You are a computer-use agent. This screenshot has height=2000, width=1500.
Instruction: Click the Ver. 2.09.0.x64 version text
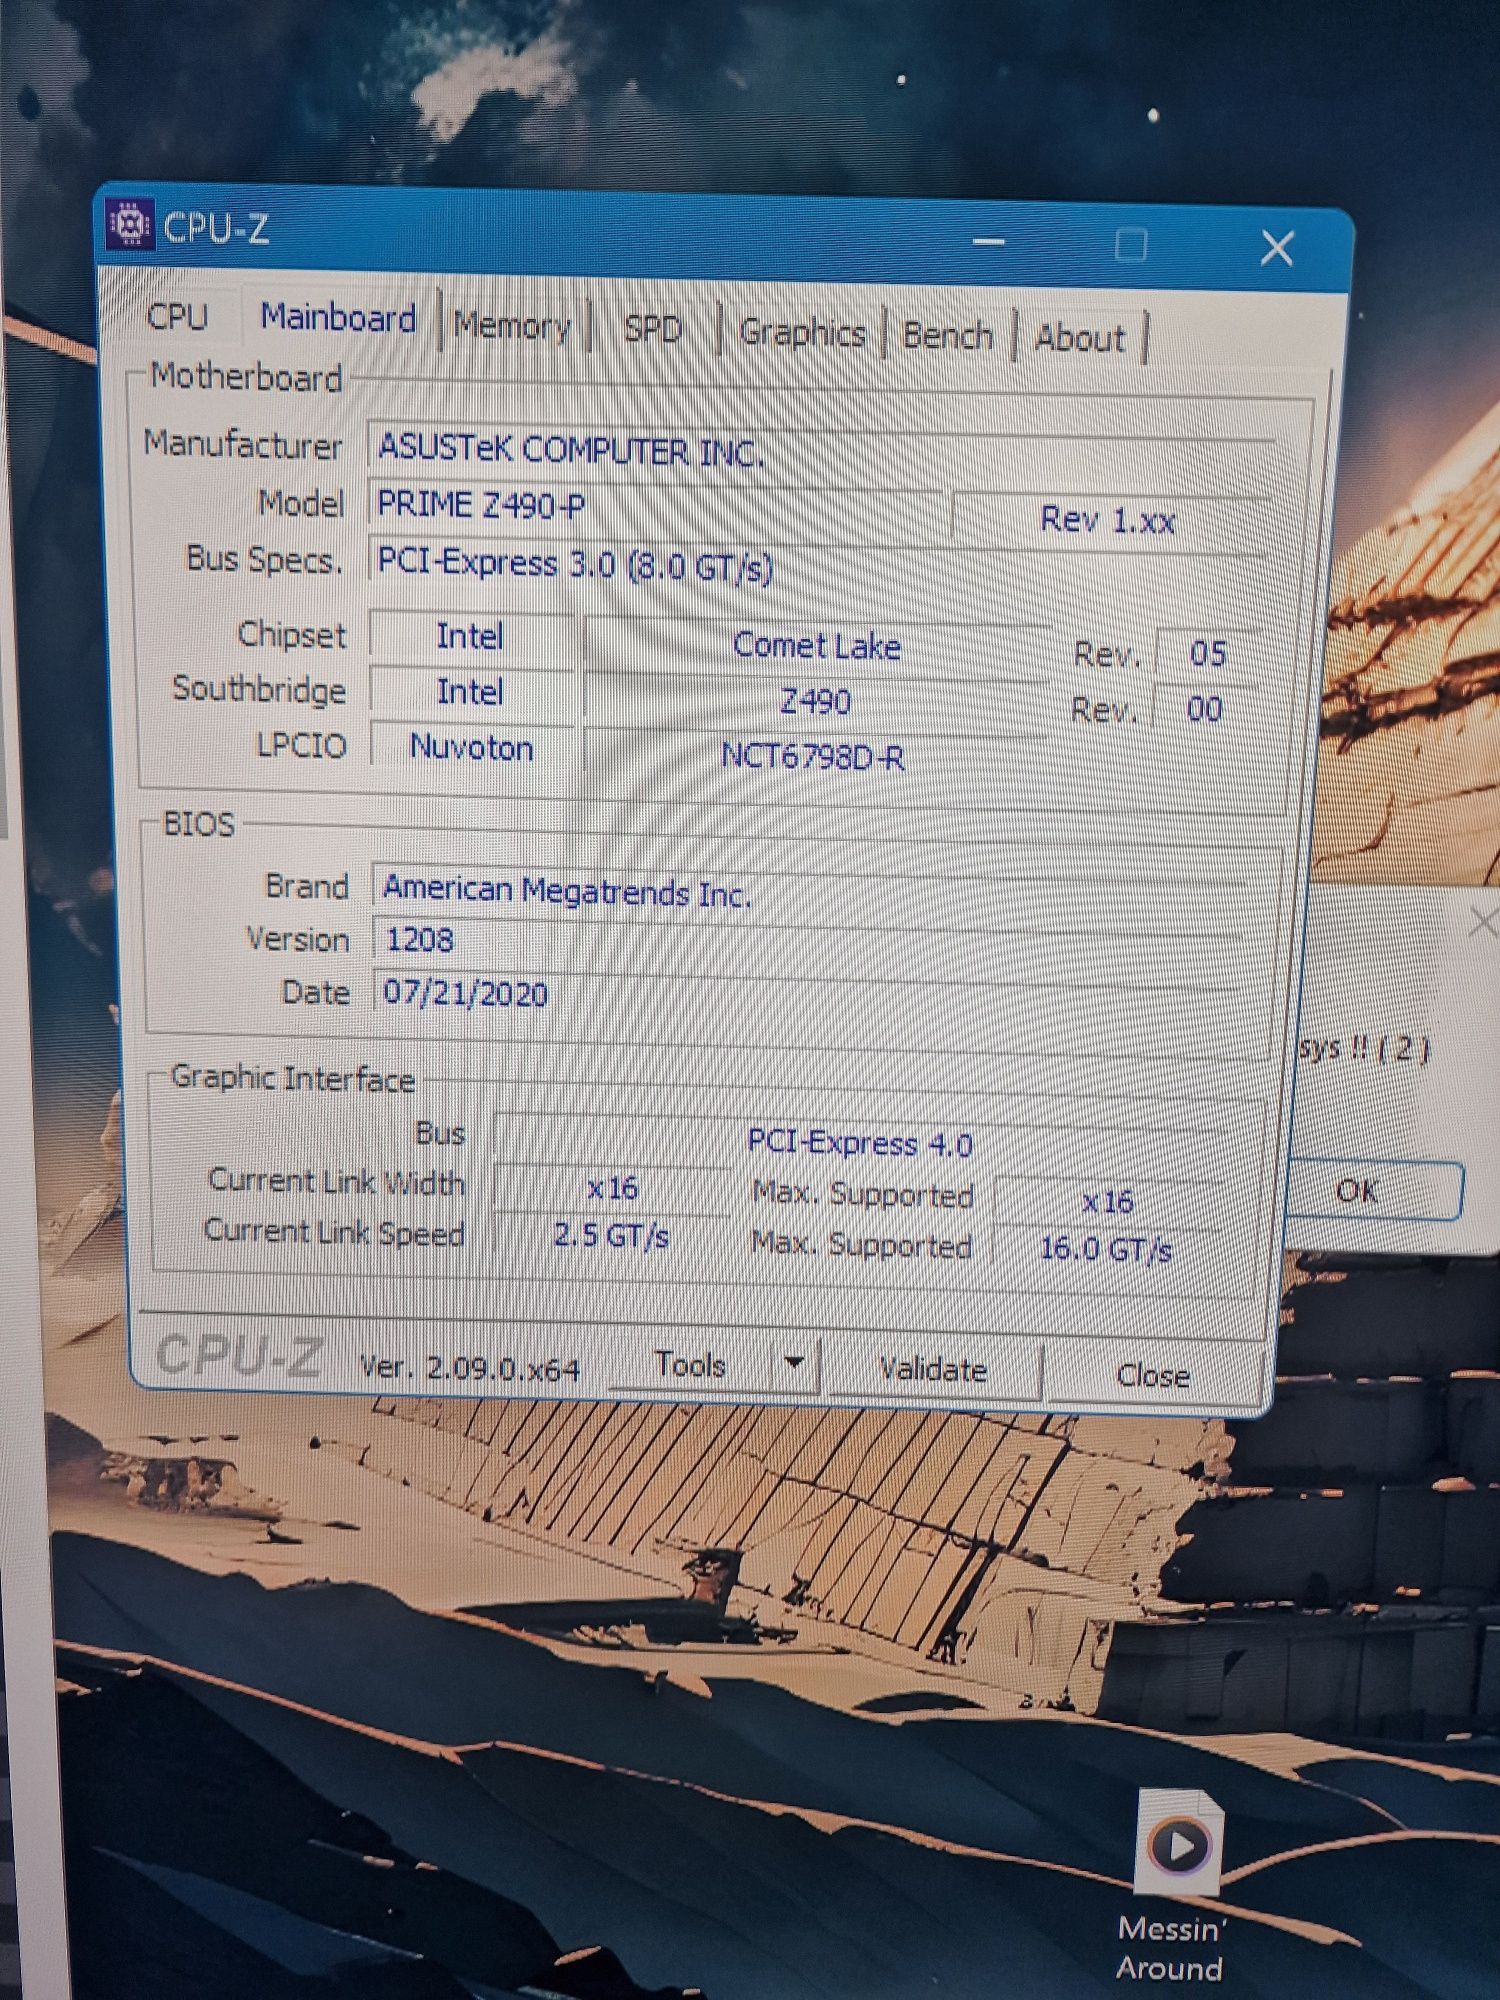pyautogui.click(x=469, y=1367)
